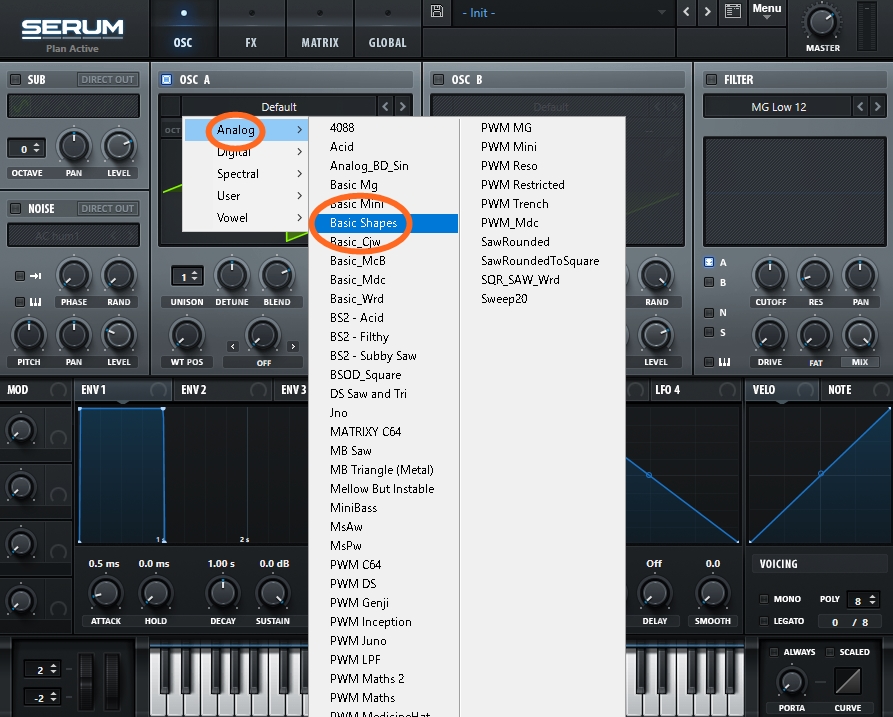Go to the next preset arrow
Viewport: 893px width, 717px height.
pos(708,12)
